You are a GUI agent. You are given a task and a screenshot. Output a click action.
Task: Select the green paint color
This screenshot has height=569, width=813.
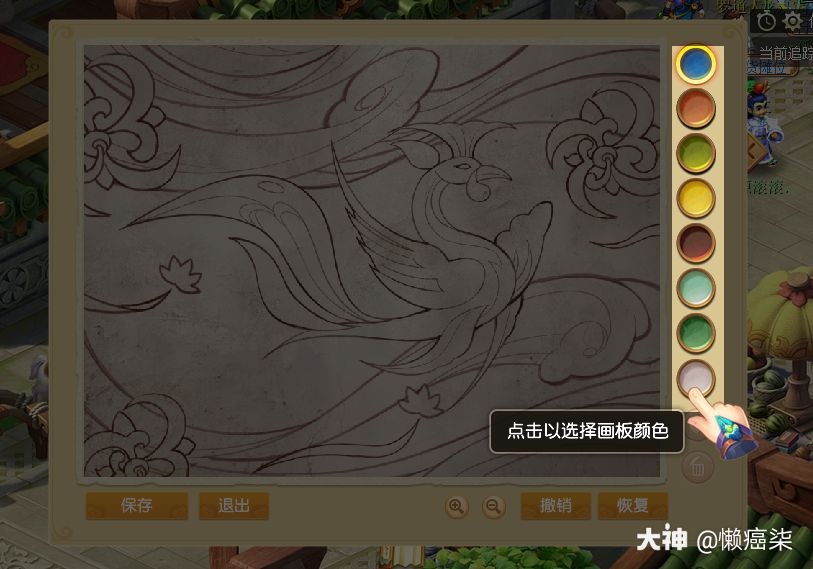tap(696, 334)
